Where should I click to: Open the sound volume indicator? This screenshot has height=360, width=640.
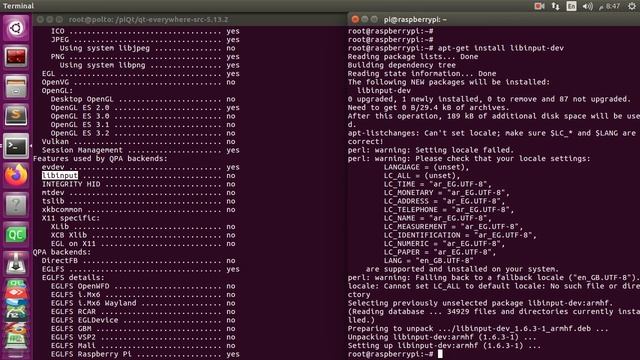587,6
